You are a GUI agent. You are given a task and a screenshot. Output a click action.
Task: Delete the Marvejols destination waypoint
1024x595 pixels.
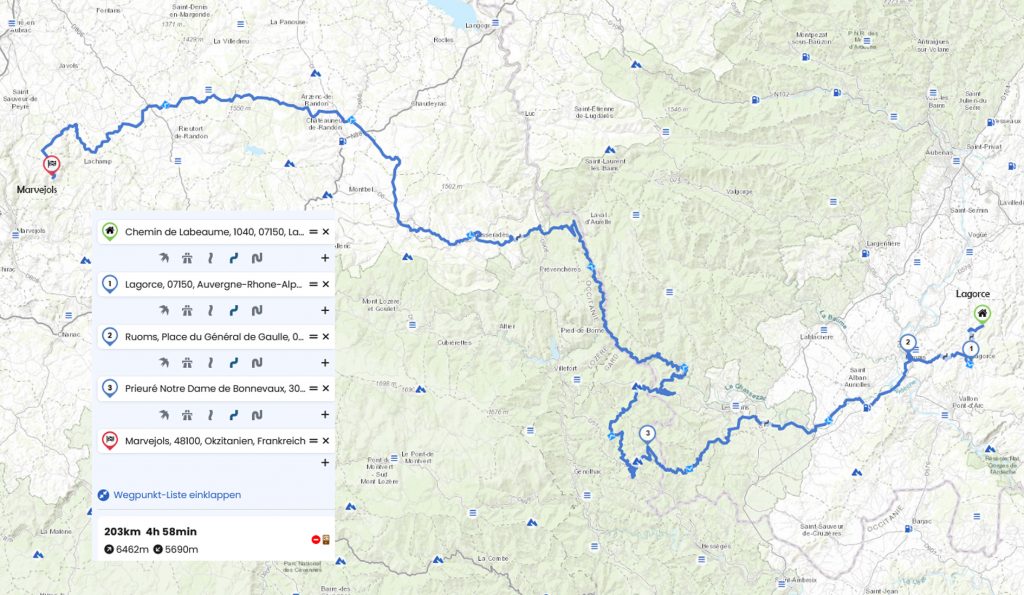click(325, 441)
